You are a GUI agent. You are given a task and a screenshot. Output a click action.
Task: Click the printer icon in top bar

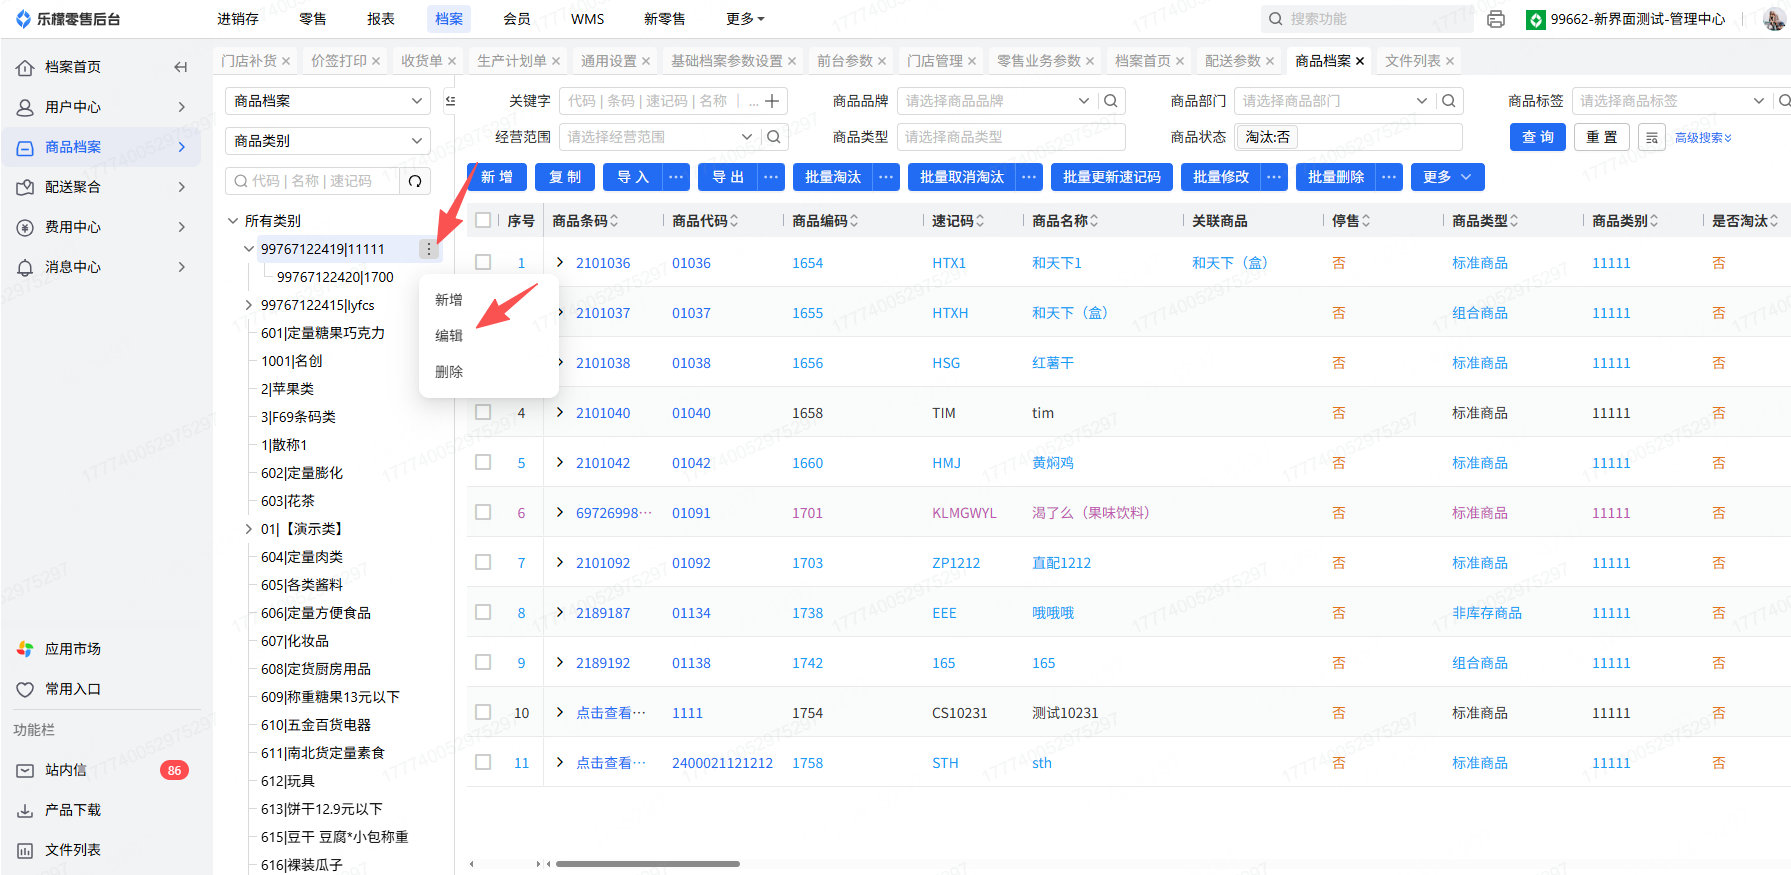tap(1496, 19)
